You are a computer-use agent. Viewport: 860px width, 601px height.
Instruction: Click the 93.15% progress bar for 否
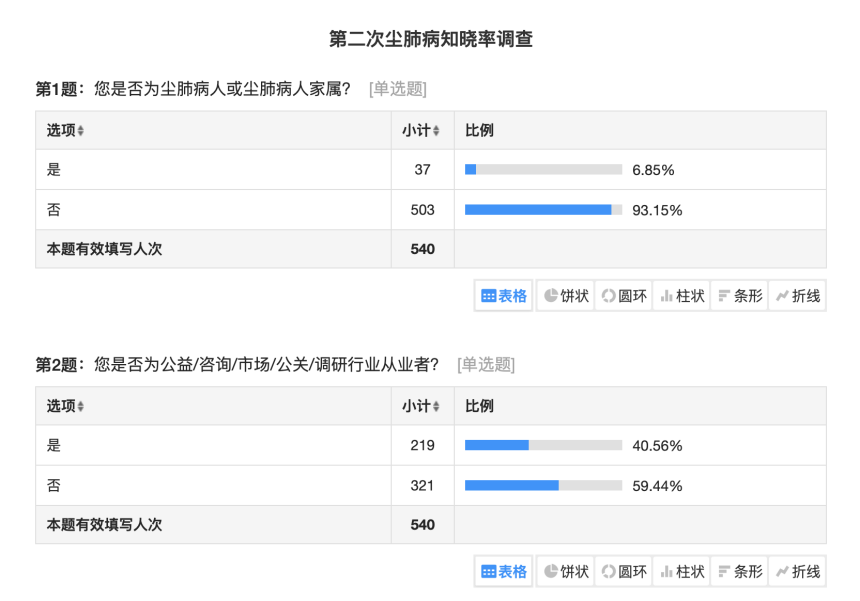coord(544,210)
